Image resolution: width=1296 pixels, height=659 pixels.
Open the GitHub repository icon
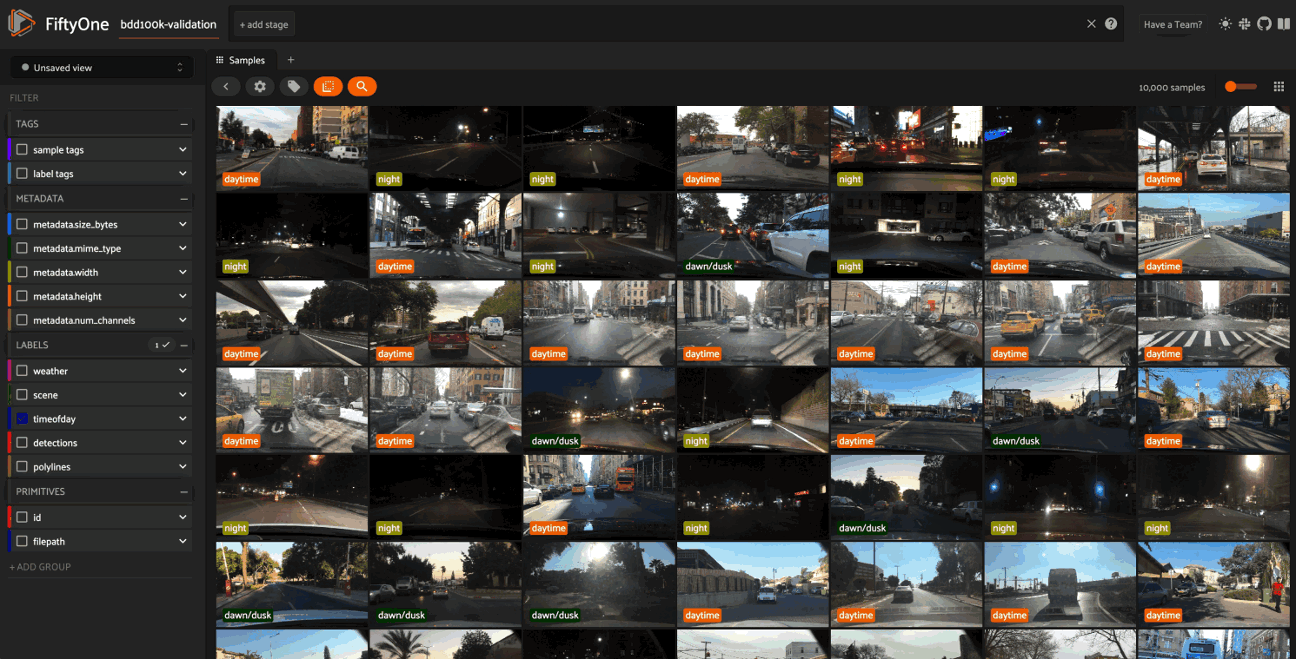pyautogui.click(x=1264, y=24)
